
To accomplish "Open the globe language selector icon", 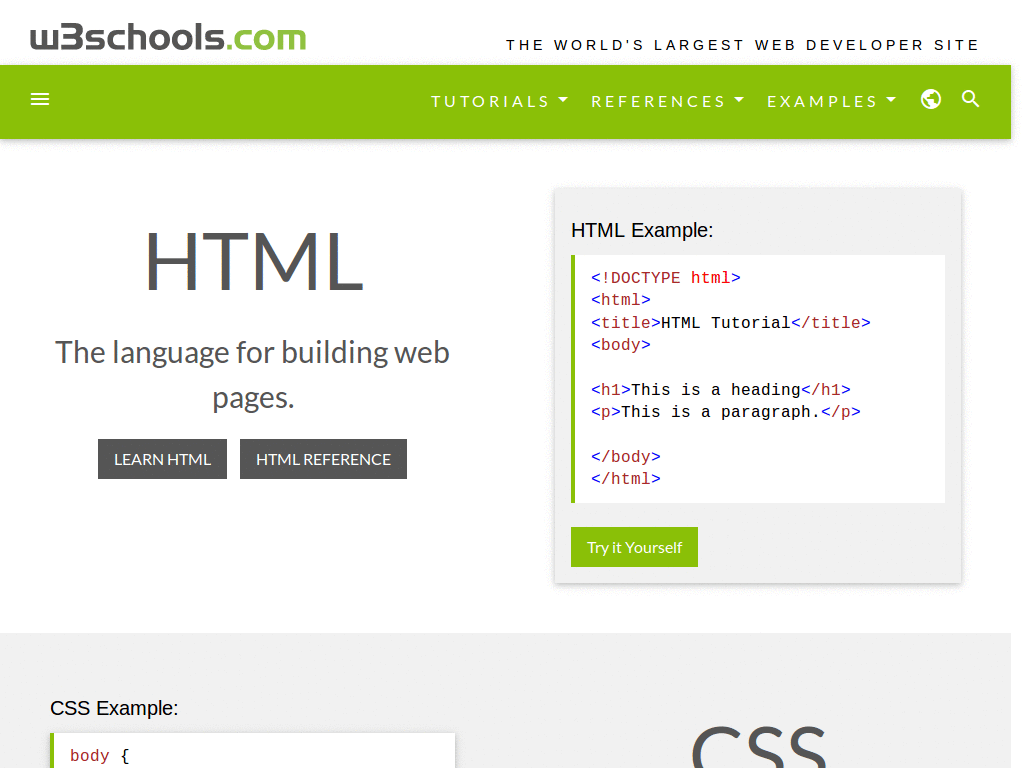I will [x=931, y=100].
